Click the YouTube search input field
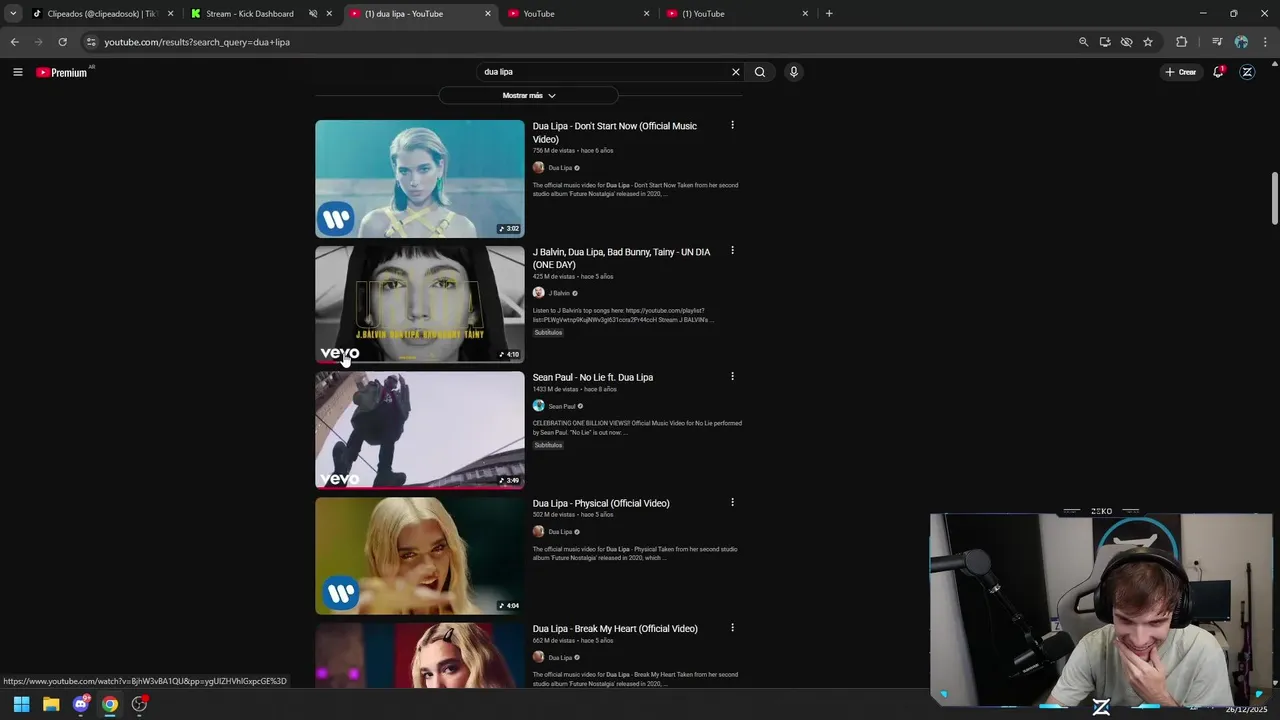 click(x=603, y=72)
